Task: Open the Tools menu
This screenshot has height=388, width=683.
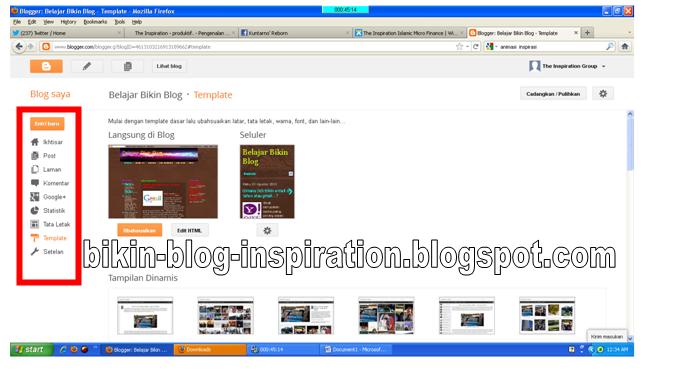Action: (x=119, y=22)
